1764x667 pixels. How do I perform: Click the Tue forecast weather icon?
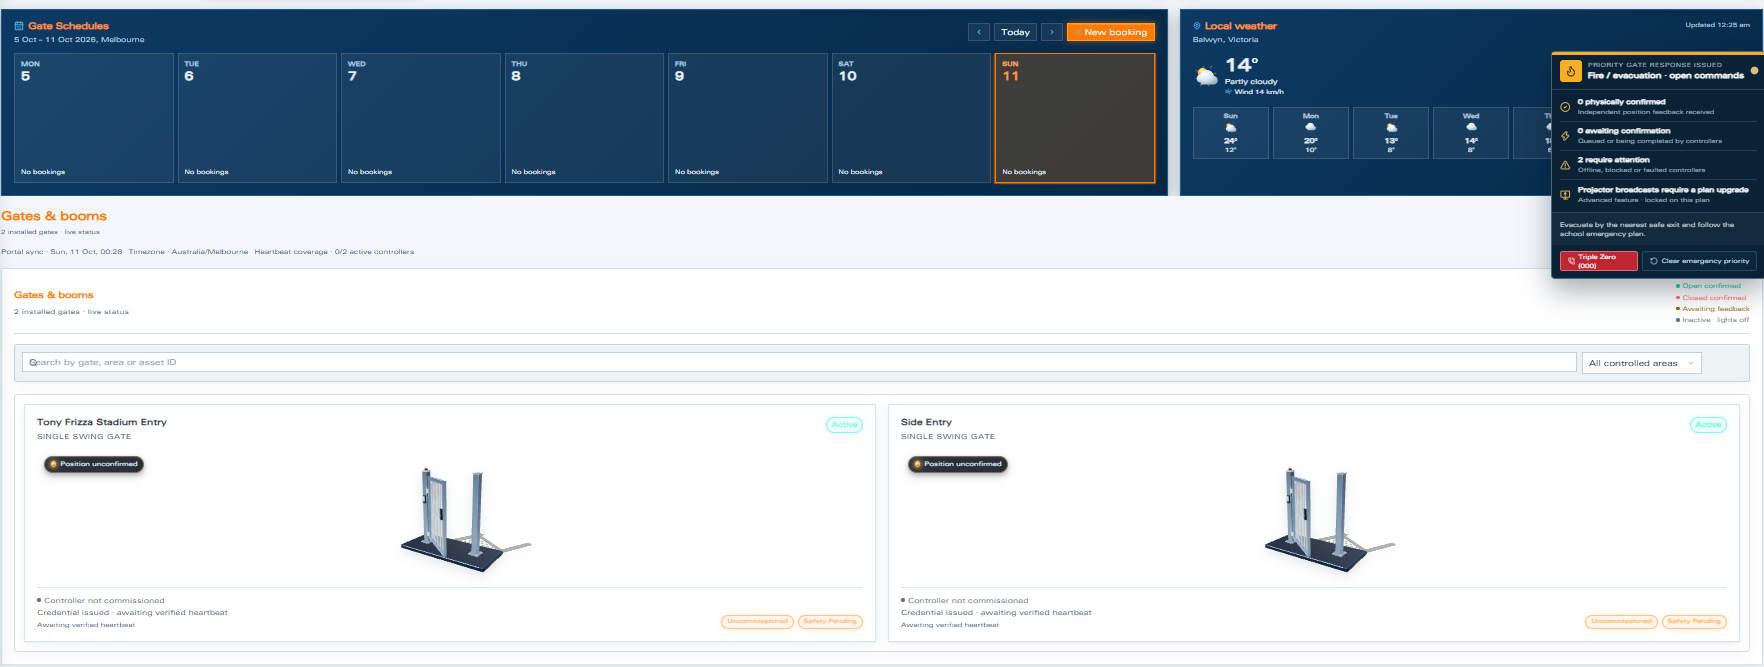pyautogui.click(x=1391, y=128)
